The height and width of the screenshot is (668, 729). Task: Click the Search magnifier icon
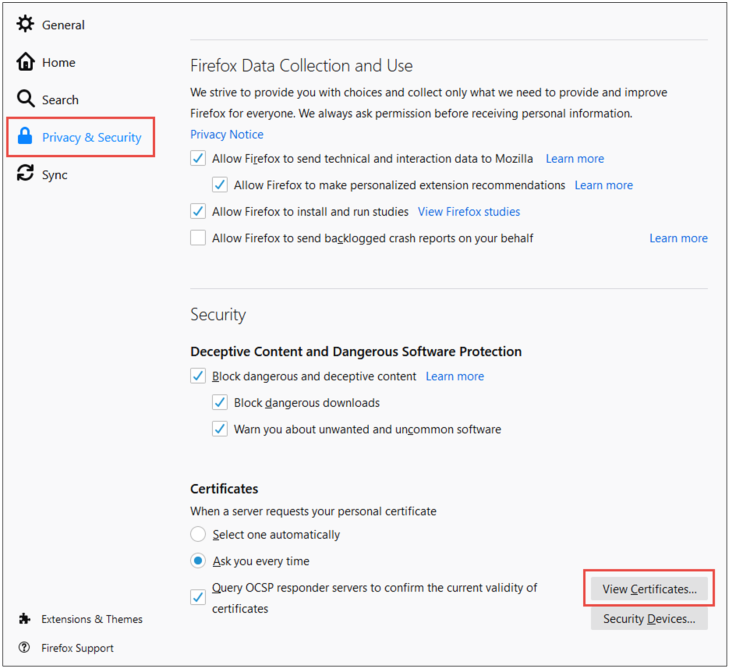(x=25, y=99)
